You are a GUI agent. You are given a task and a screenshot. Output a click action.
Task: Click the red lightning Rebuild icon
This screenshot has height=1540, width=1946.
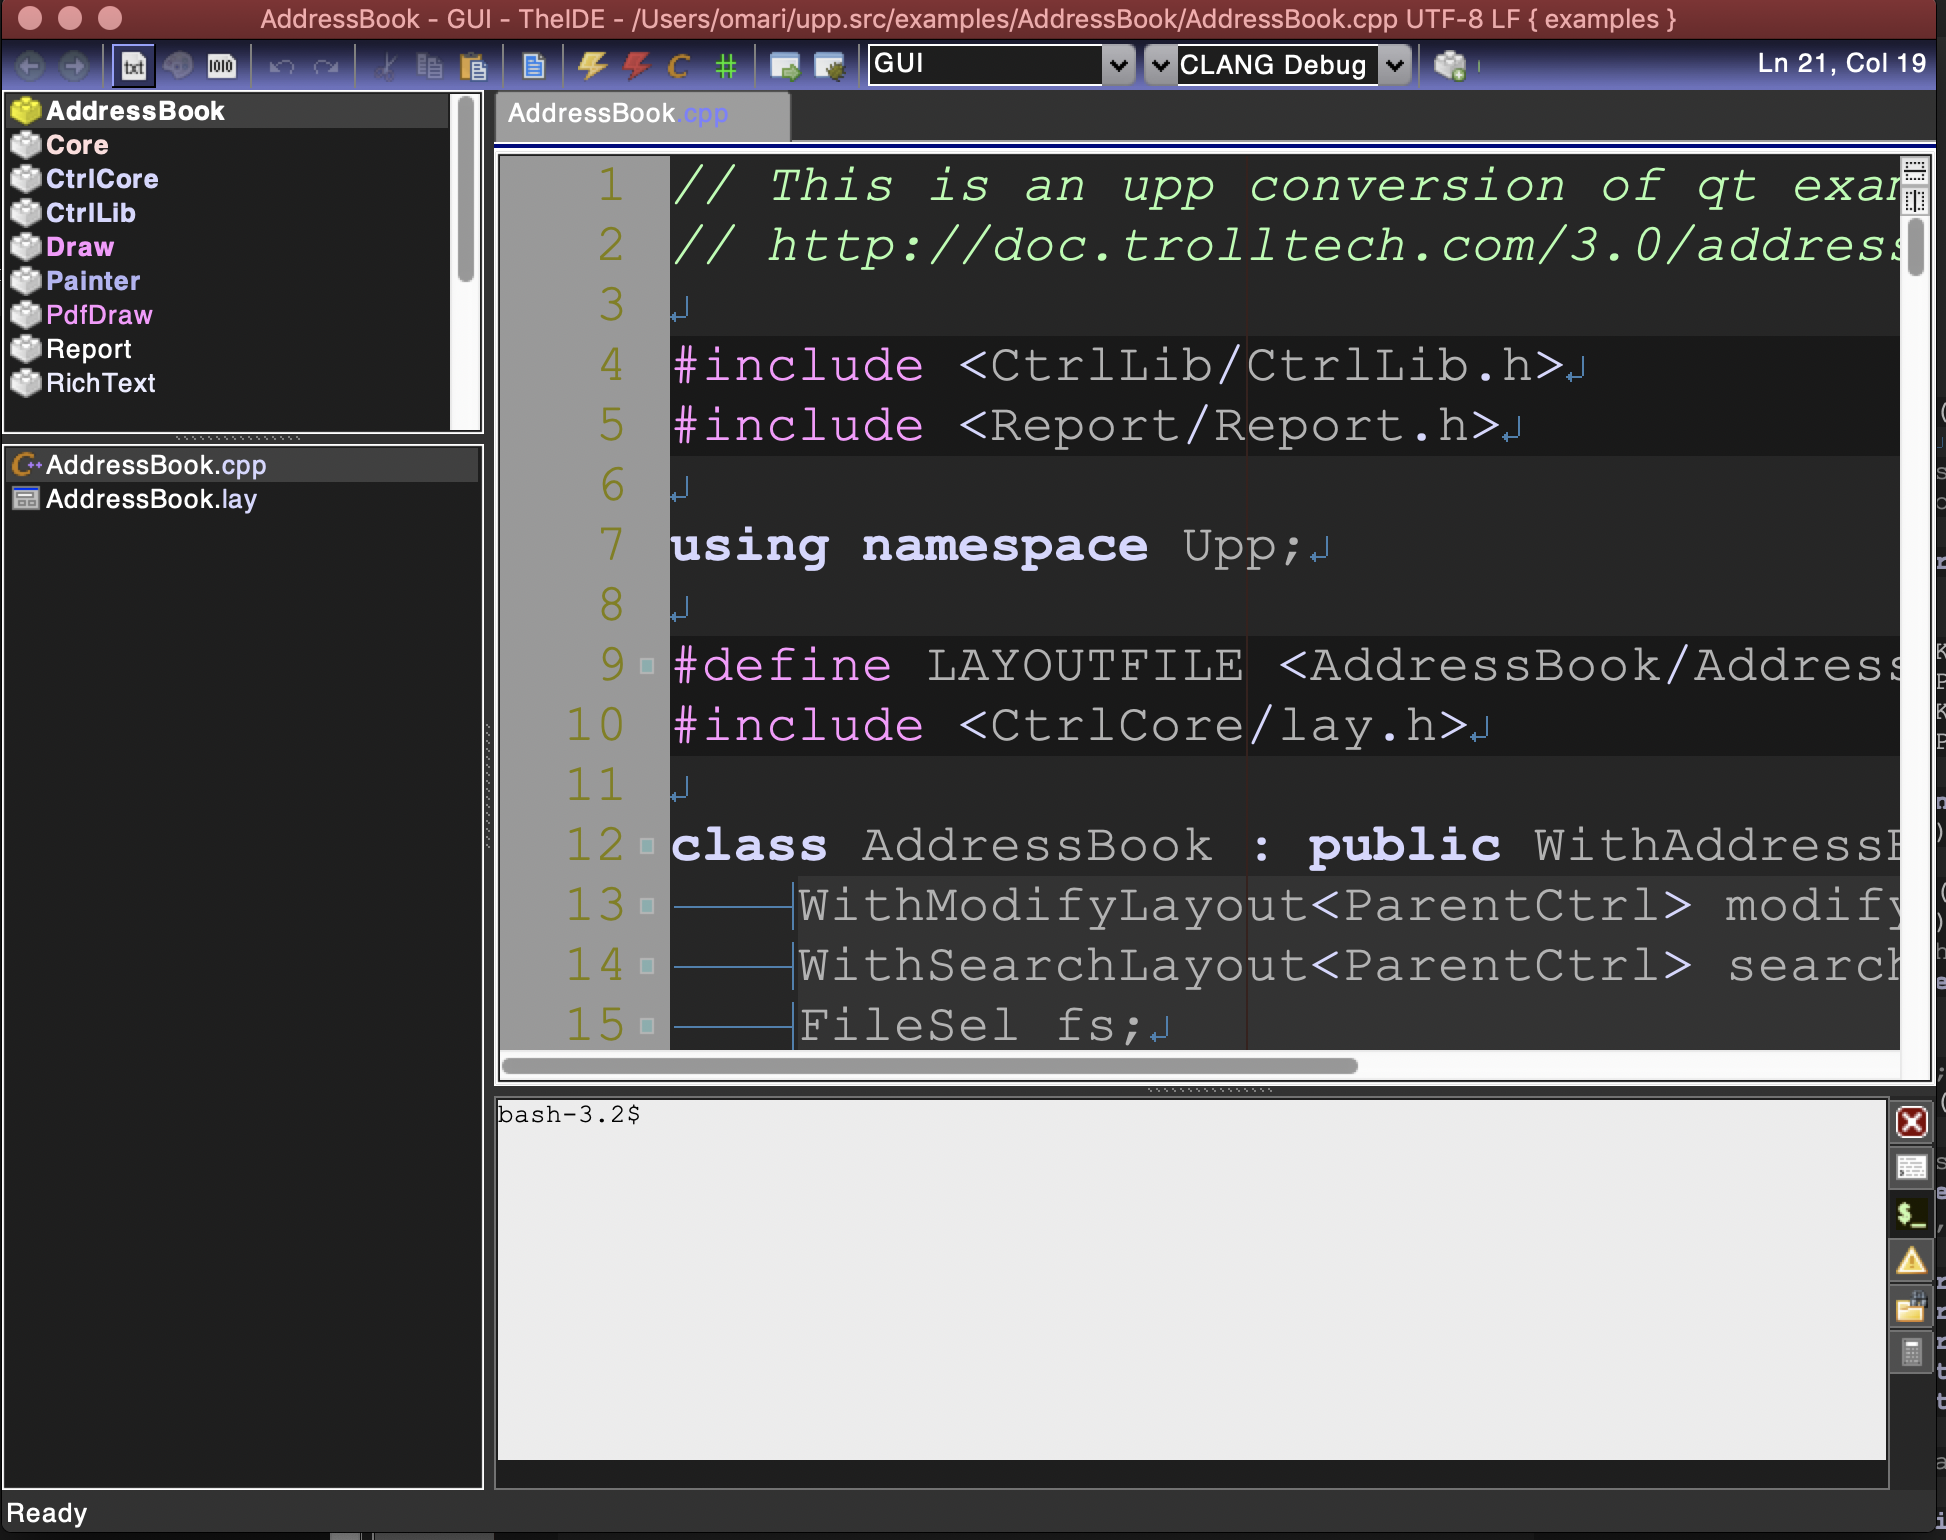point(636,66)
